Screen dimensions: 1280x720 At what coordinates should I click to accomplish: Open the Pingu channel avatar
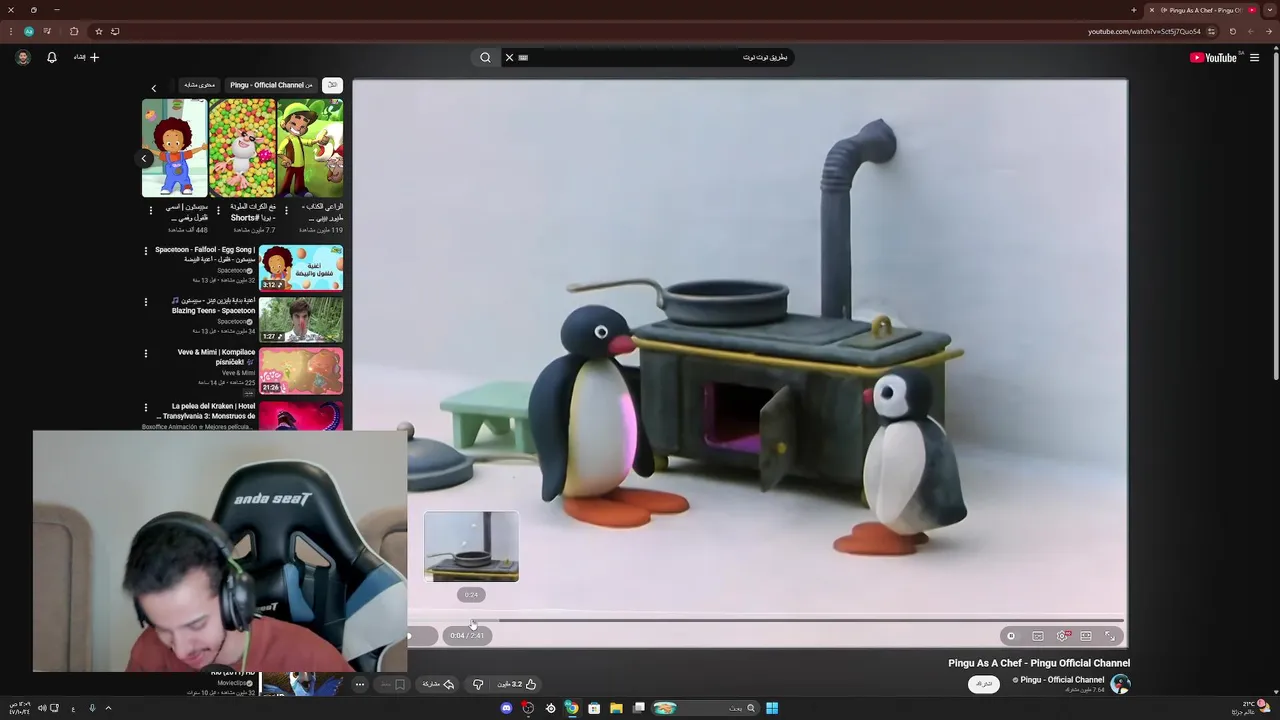click(1121, 684)
